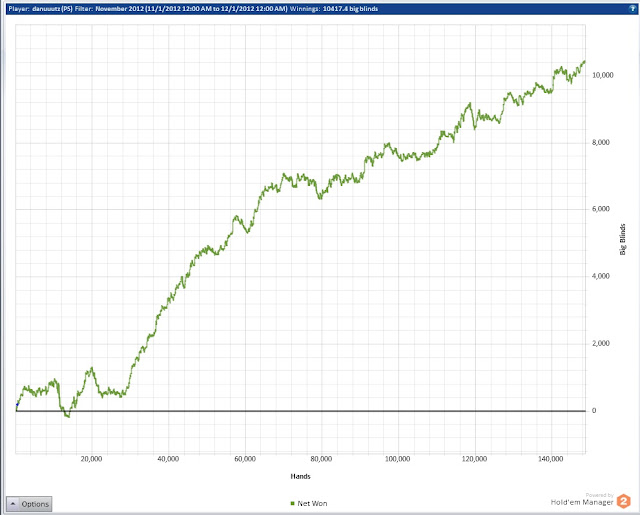Click the 80,000 hands axis label
The image size is (640, 515).
click(321, 459)
